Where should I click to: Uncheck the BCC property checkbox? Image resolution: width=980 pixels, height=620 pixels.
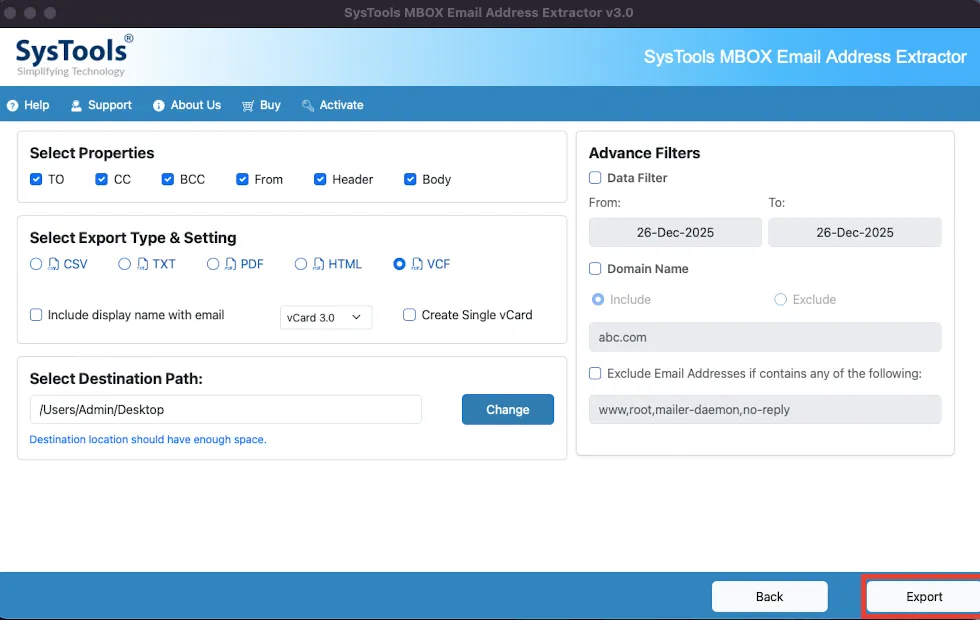tap(168, 179)
